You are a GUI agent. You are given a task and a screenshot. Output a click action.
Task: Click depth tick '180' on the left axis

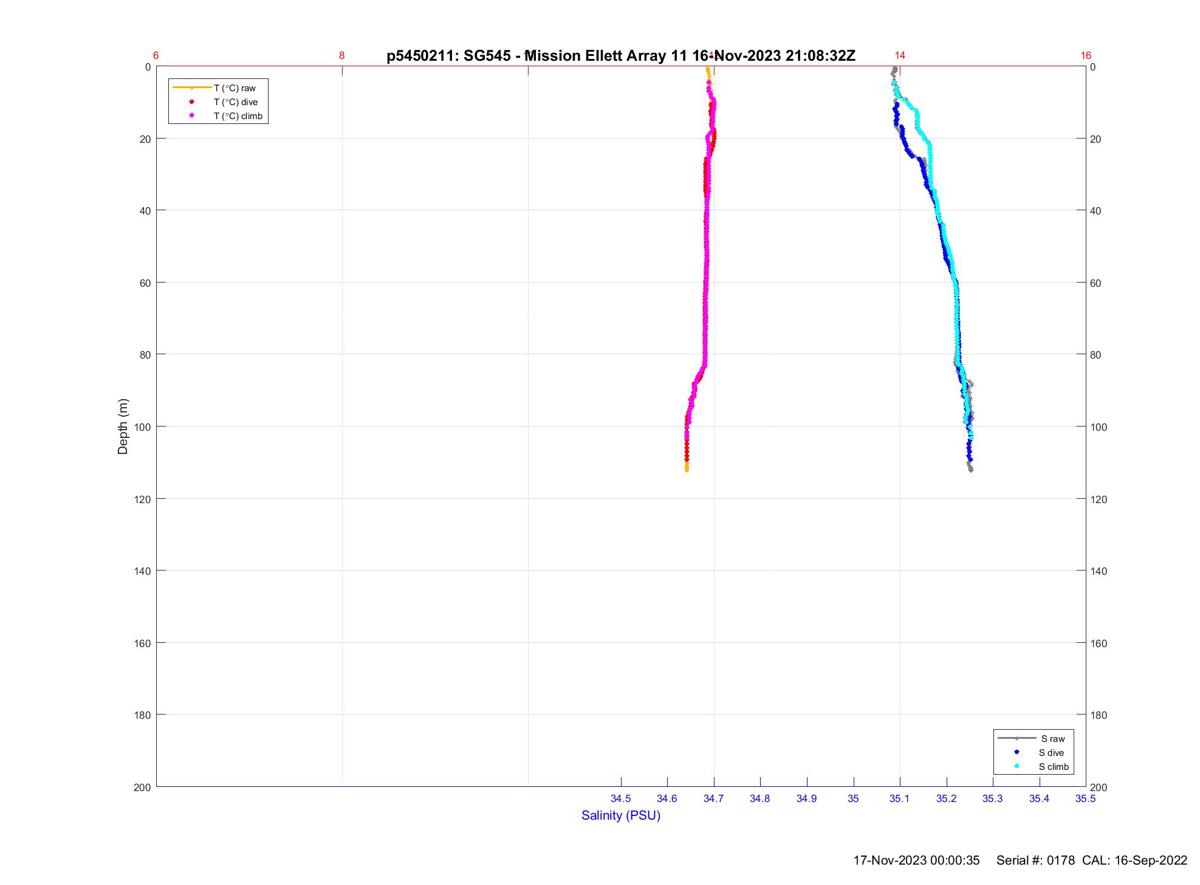pos(142,715)
